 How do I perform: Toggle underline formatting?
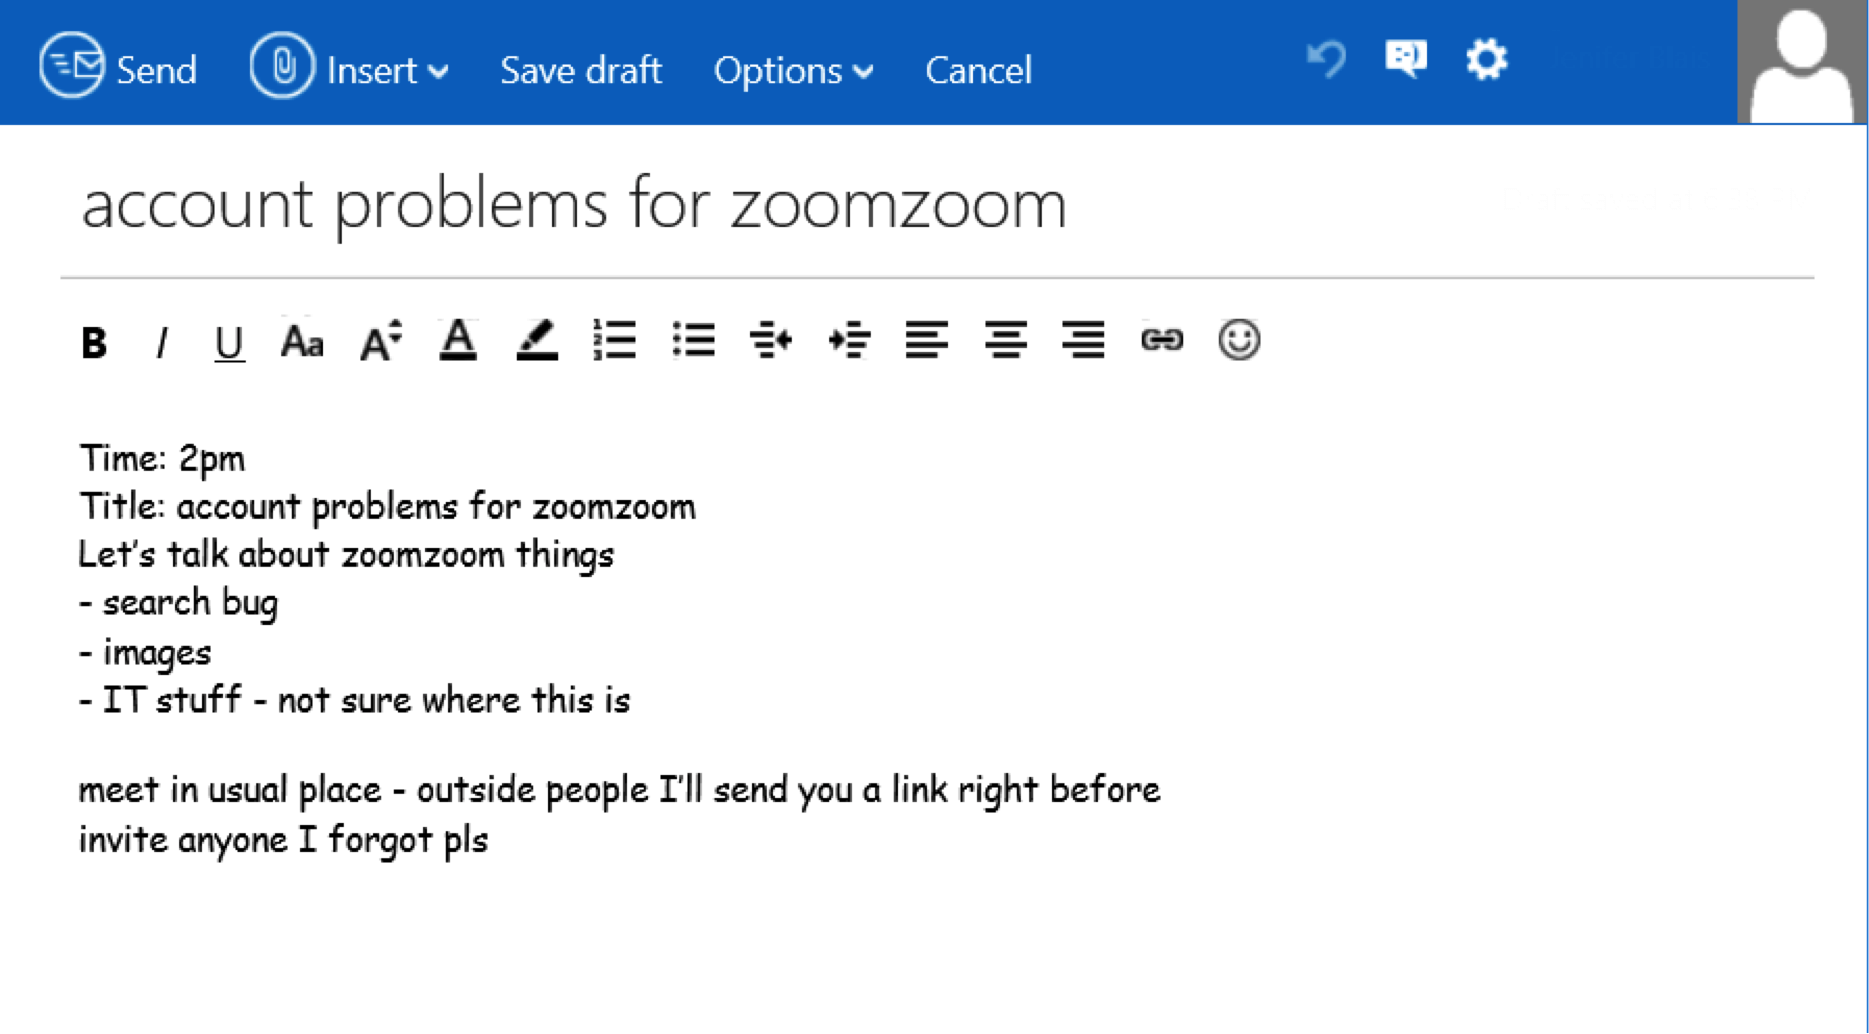coord(229,342)
